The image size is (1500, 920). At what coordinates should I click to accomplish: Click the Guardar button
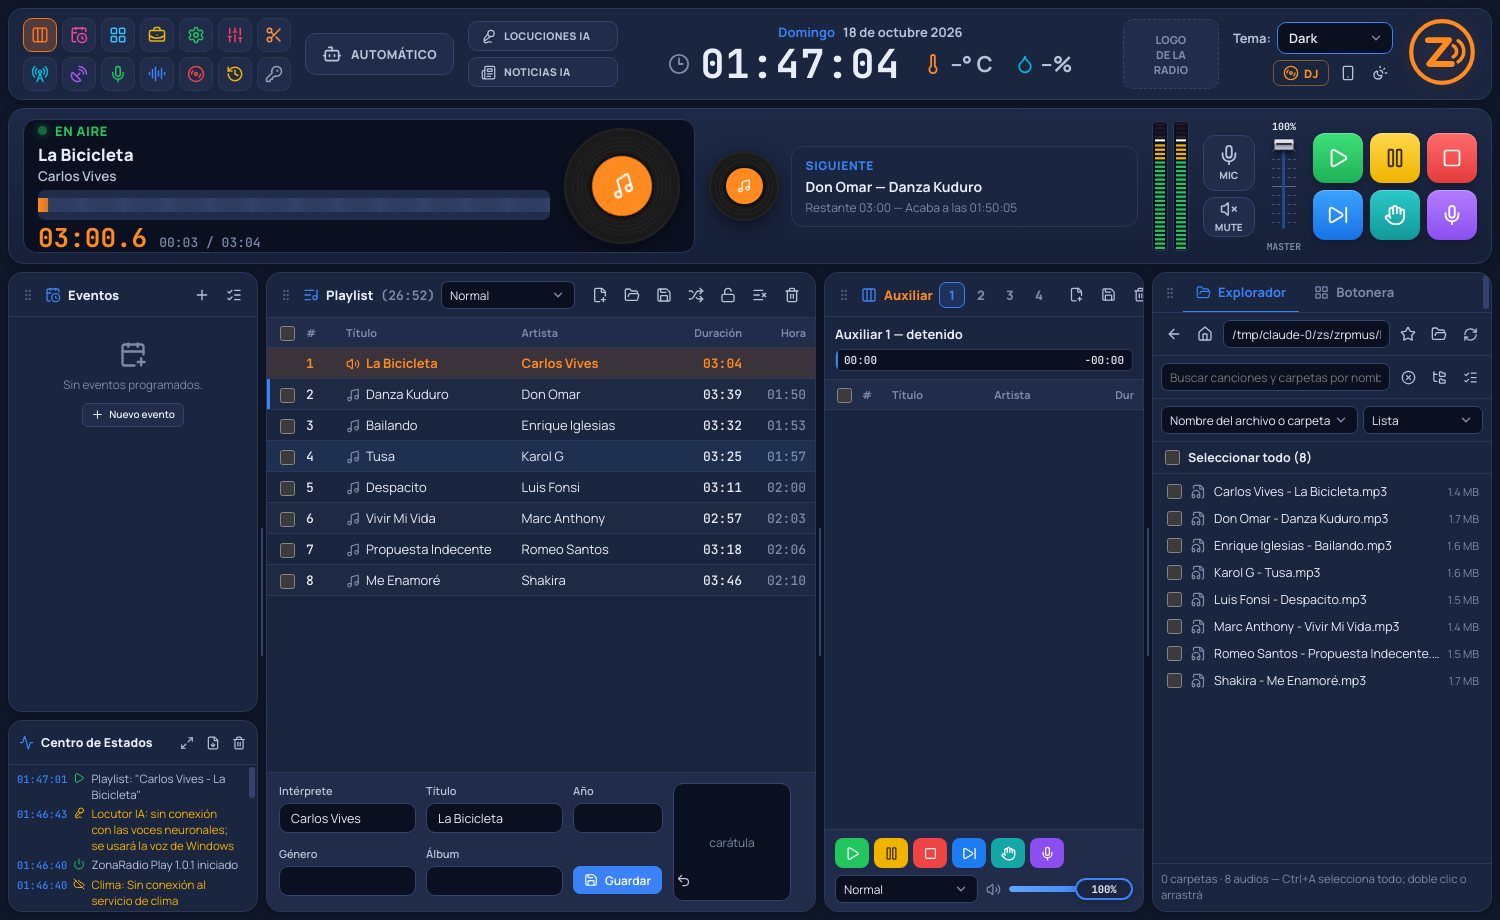click(617, 880)
